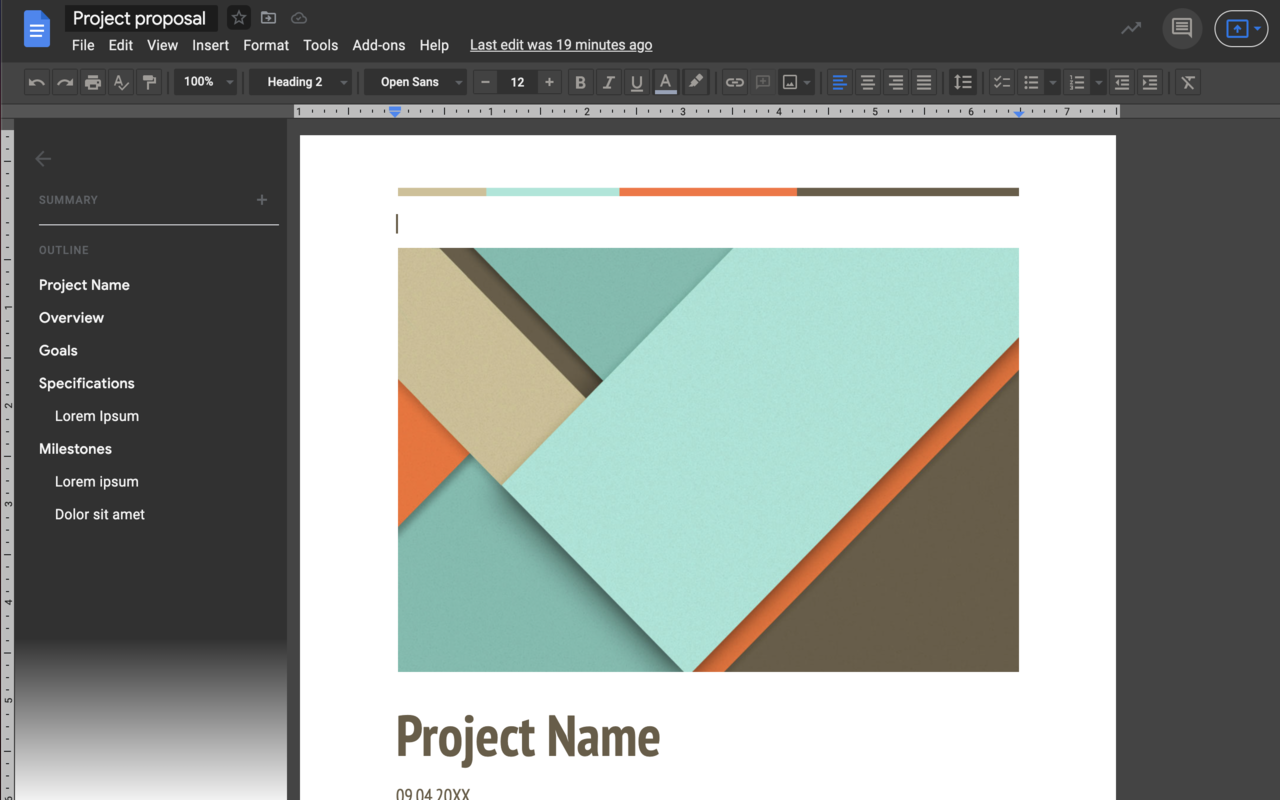
Task: Toggle bold formatting
Action: 580,82
